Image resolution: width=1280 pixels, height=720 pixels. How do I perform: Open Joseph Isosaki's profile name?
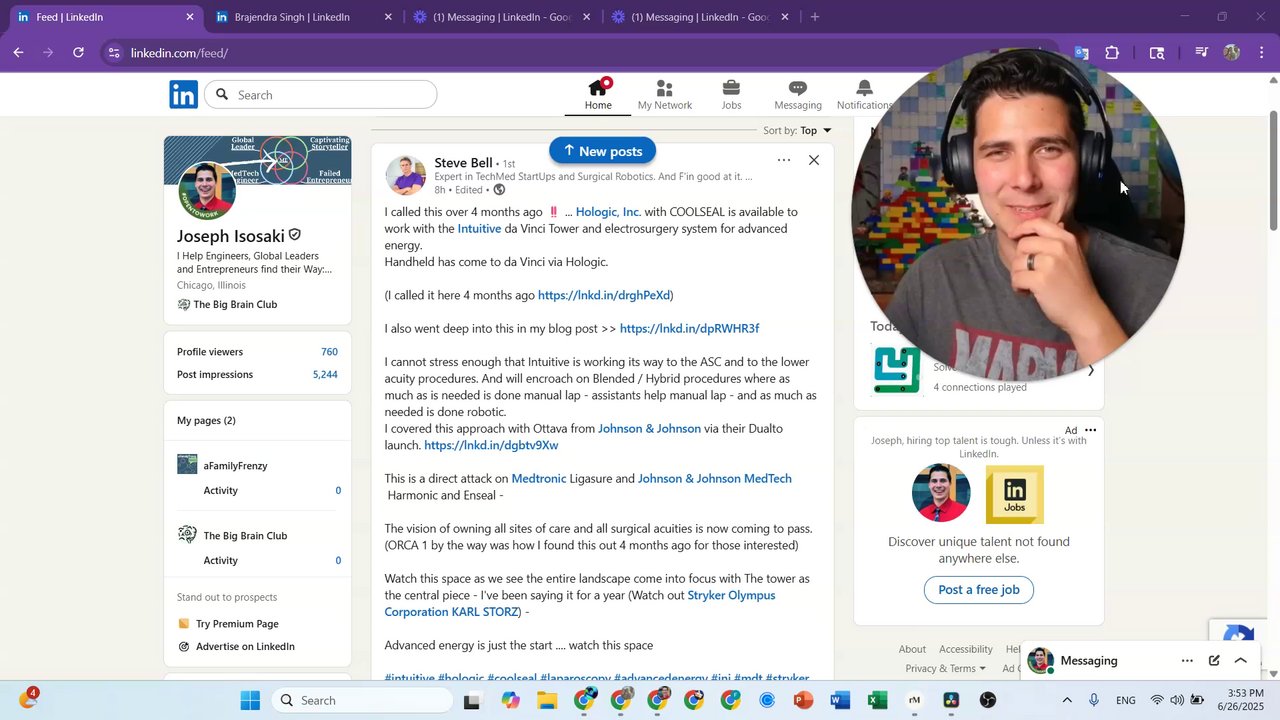coord(231,236)
